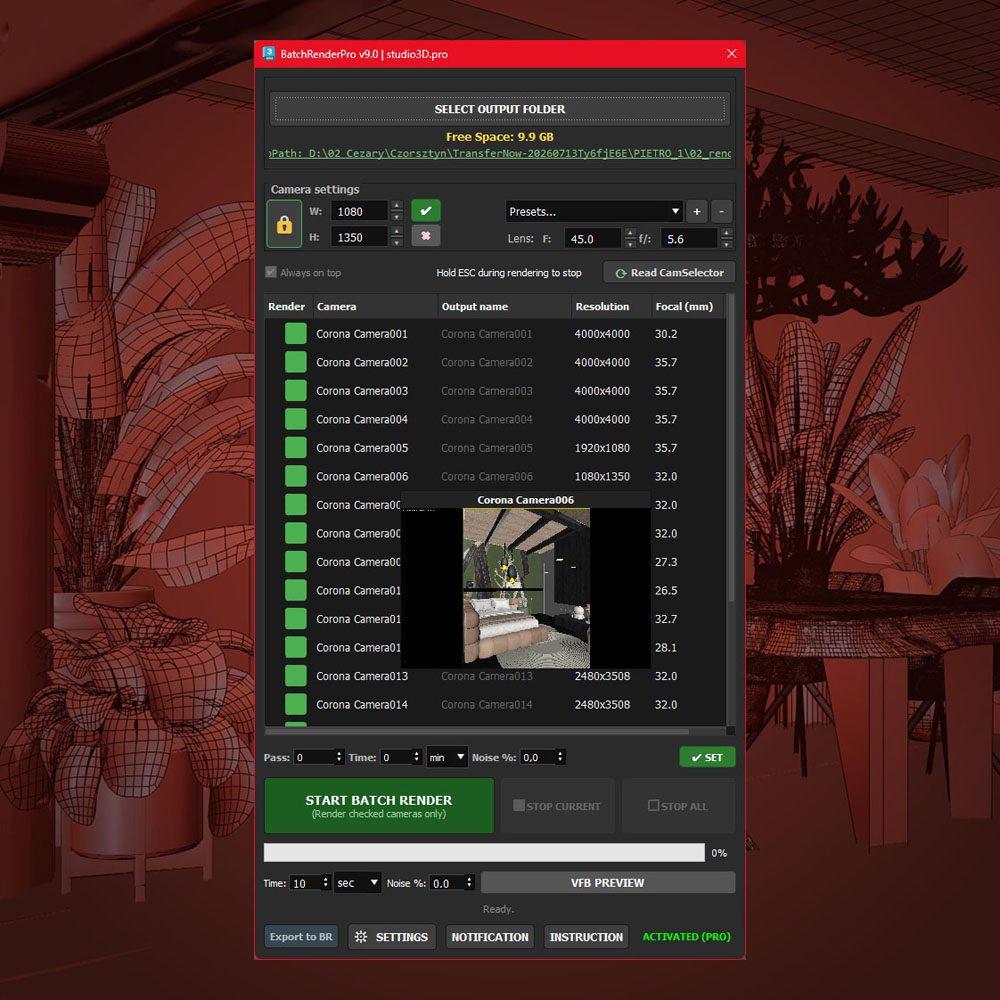Increase lens focal length stepper
Screen dimensions: 1000x1000
point(630,233)
